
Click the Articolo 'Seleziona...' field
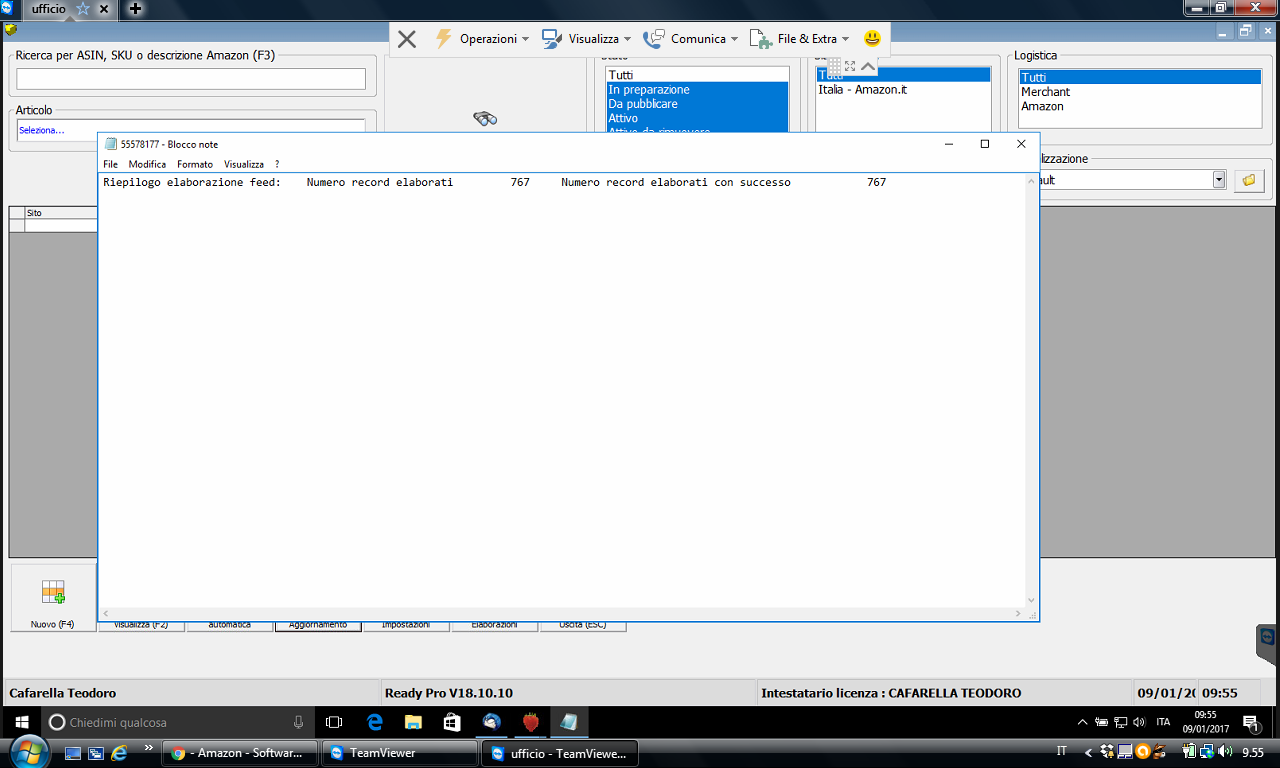pyautogui.click(x=191, y=130)
